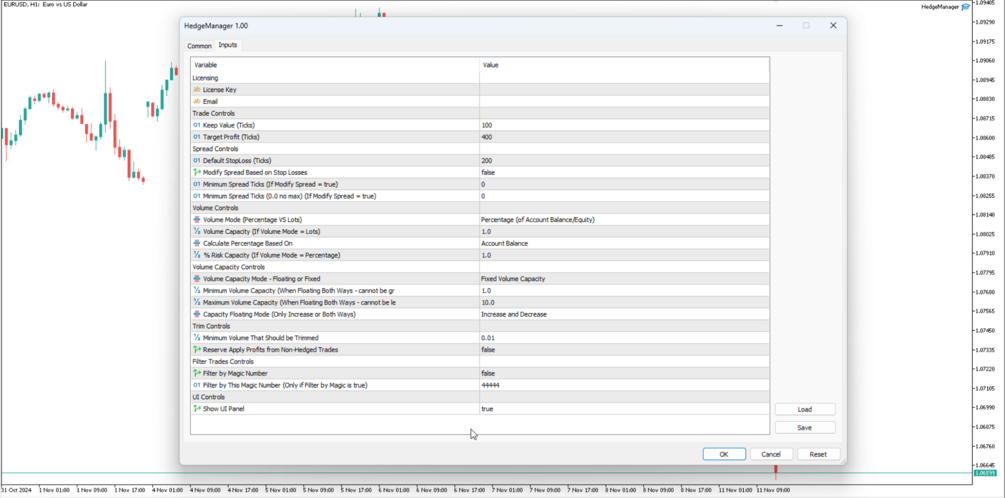Click the Minimum Volume Trimmed fraction icon
Screen dimensions: 1005x498
tap(197, 338)
